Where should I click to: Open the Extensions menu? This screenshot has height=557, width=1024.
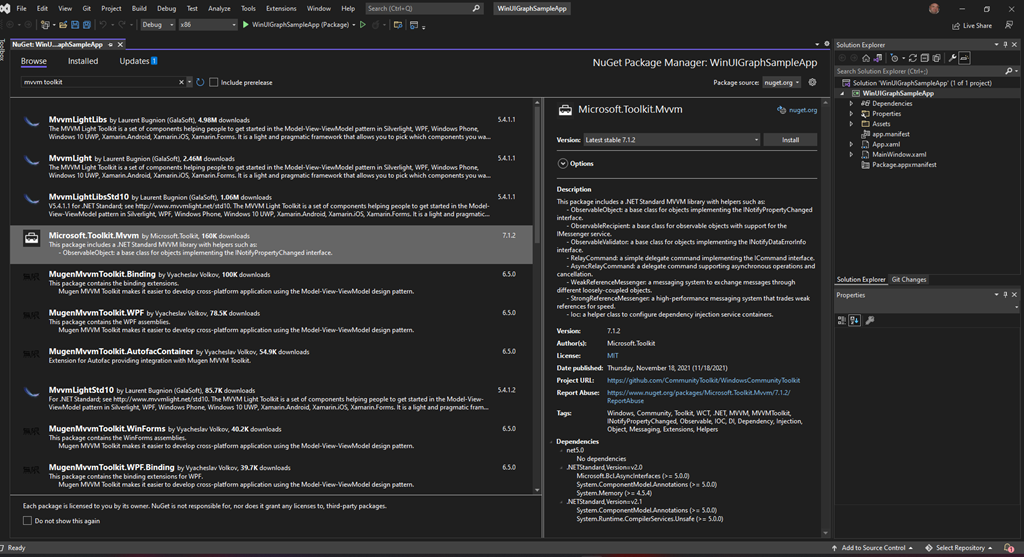281,8
